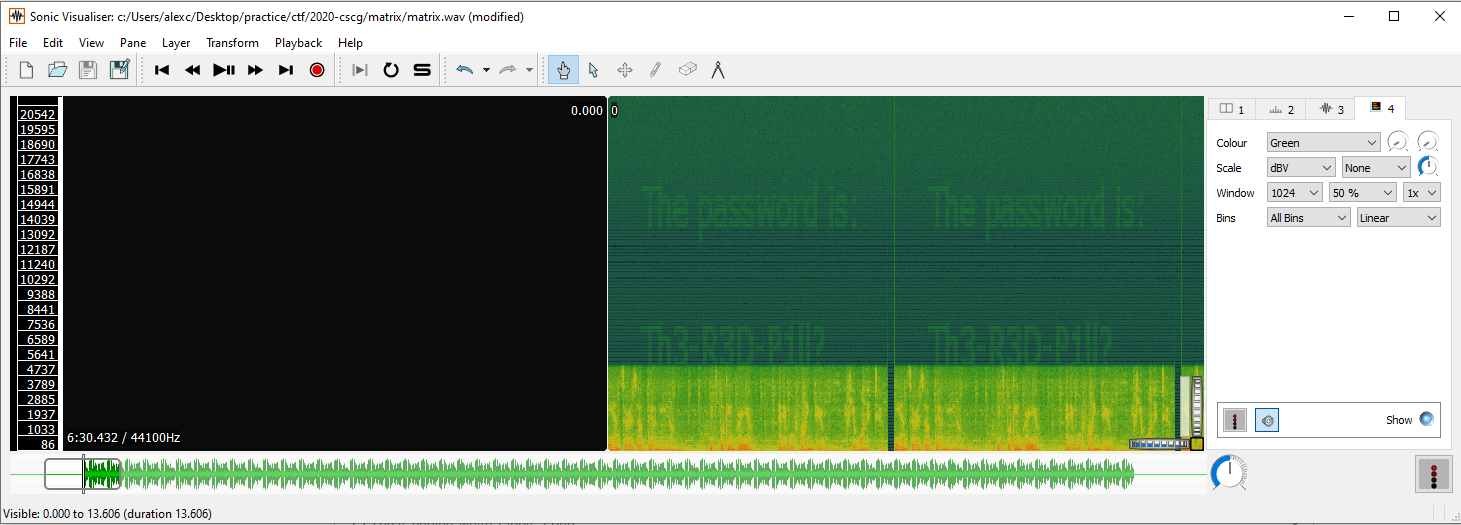
Task: Select the Navigate hand tool
Action: [x=563, y=70]
